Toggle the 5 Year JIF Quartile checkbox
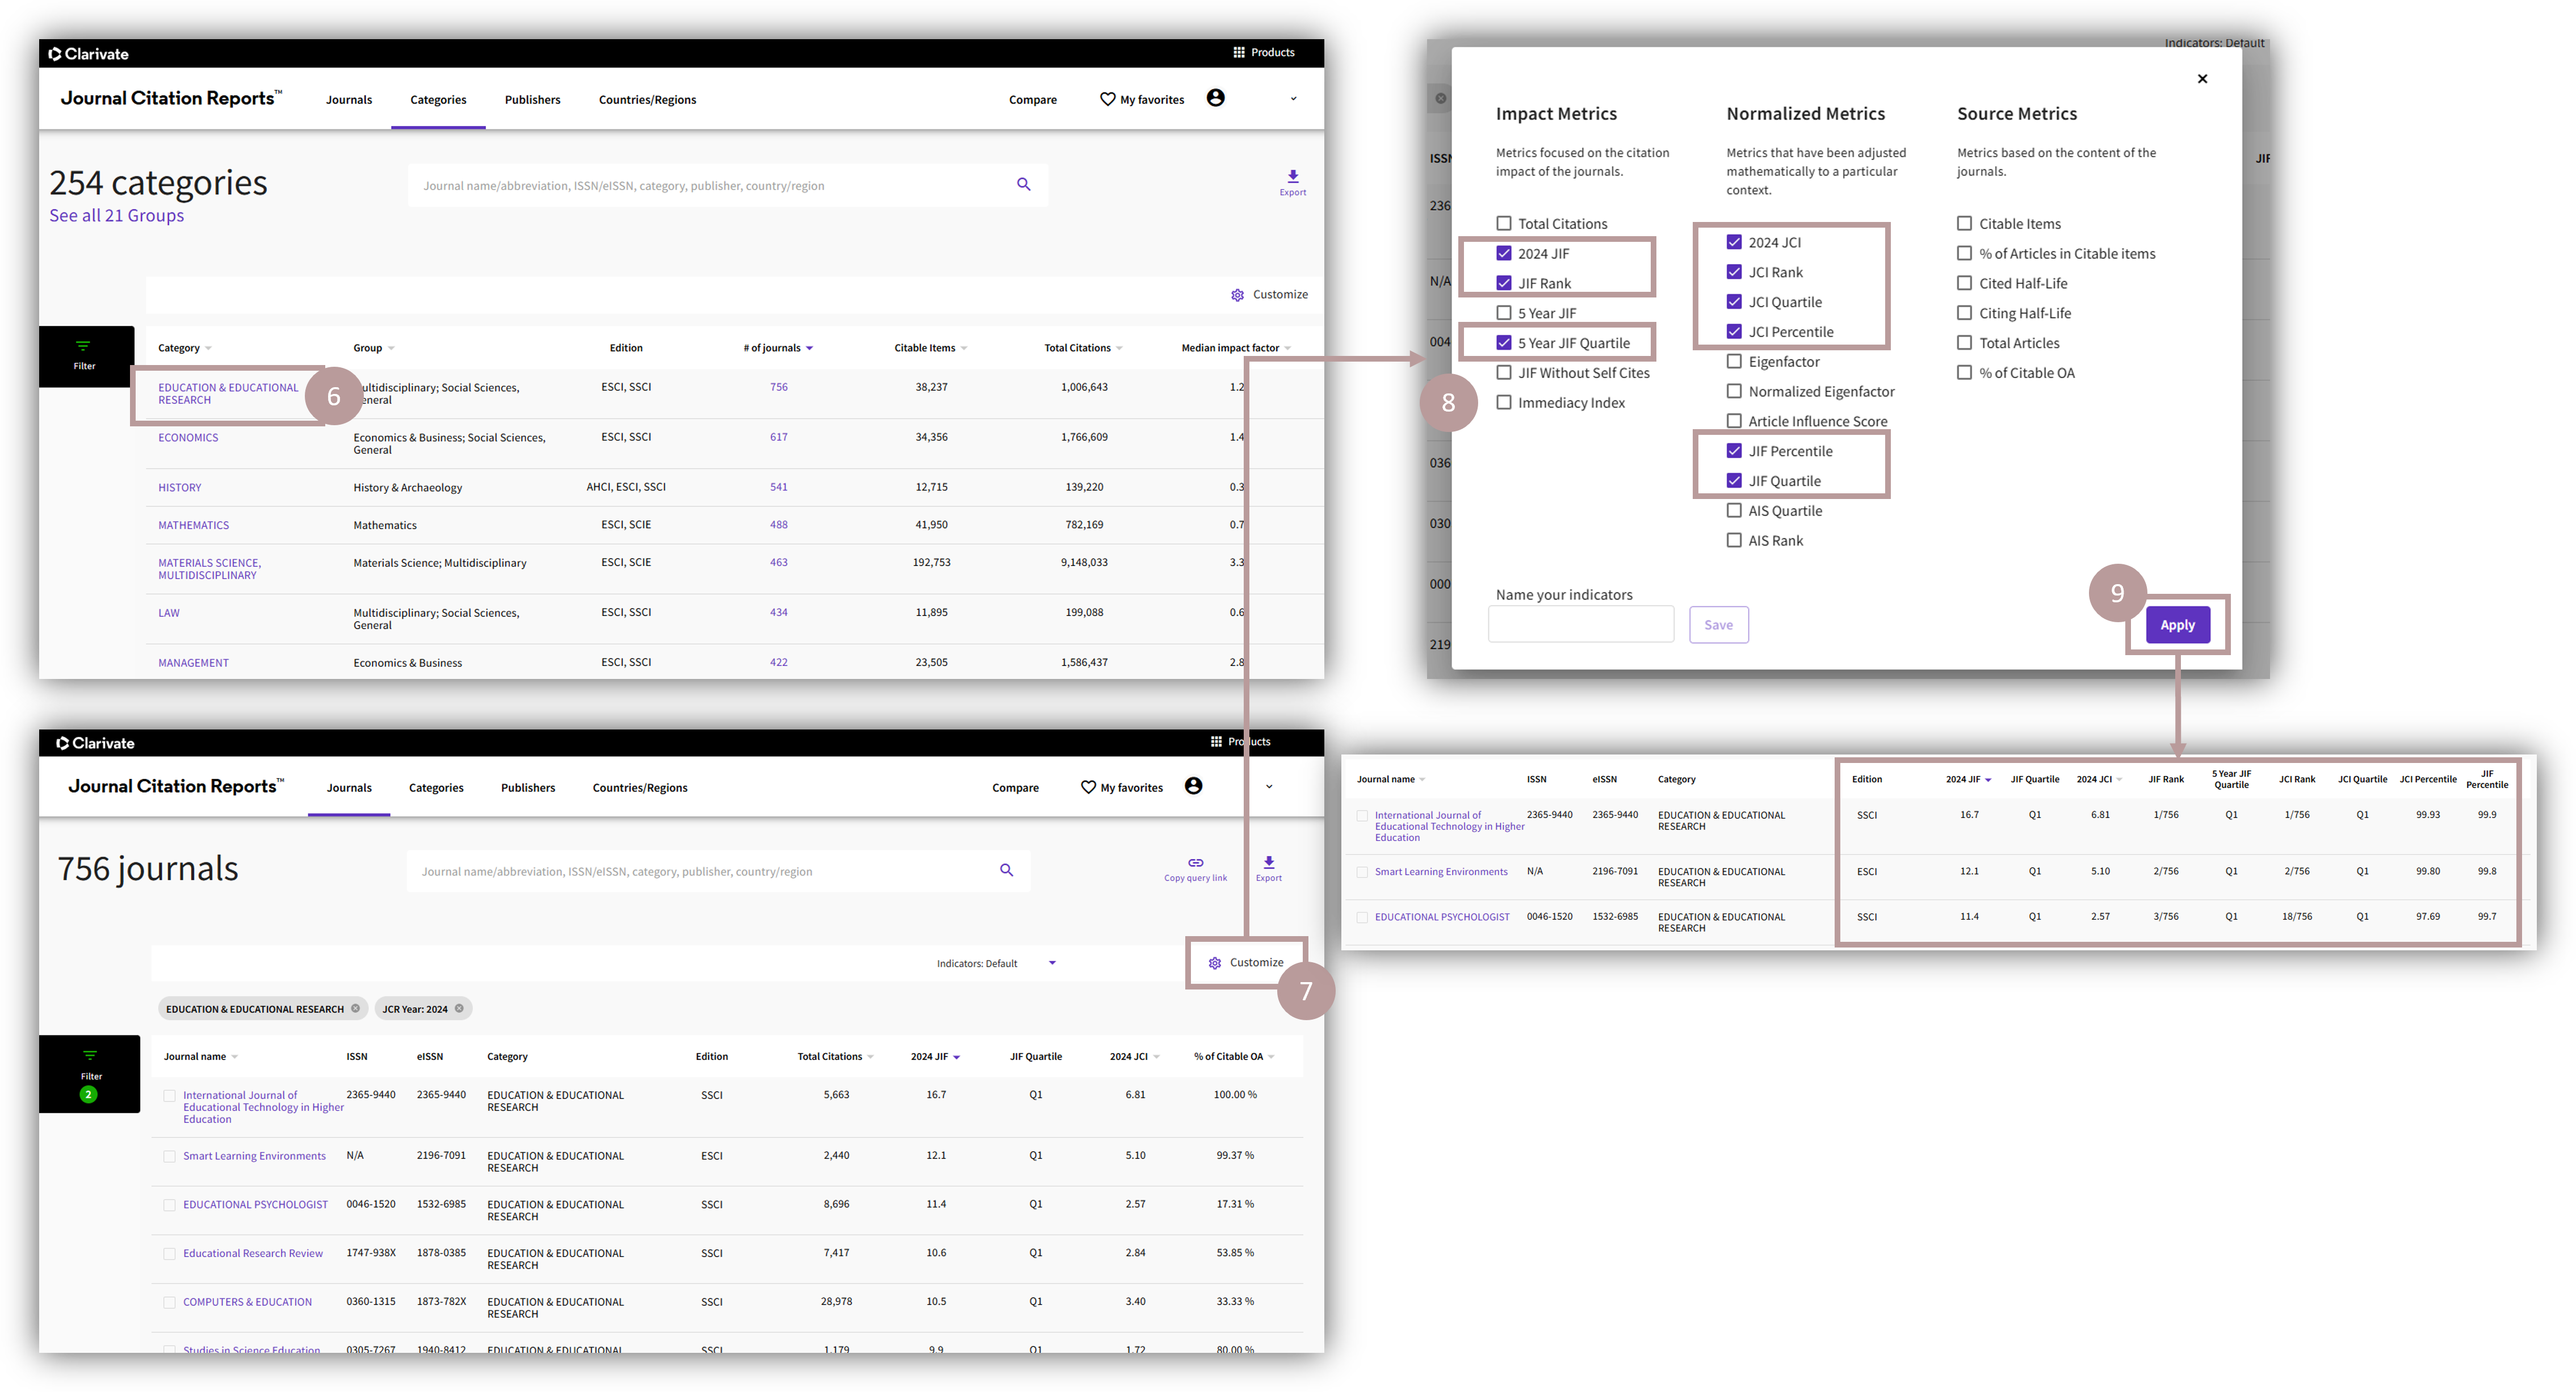Image resolution: width=2576 pixels, height=1392 pixels. click(x=1503, y=342)
